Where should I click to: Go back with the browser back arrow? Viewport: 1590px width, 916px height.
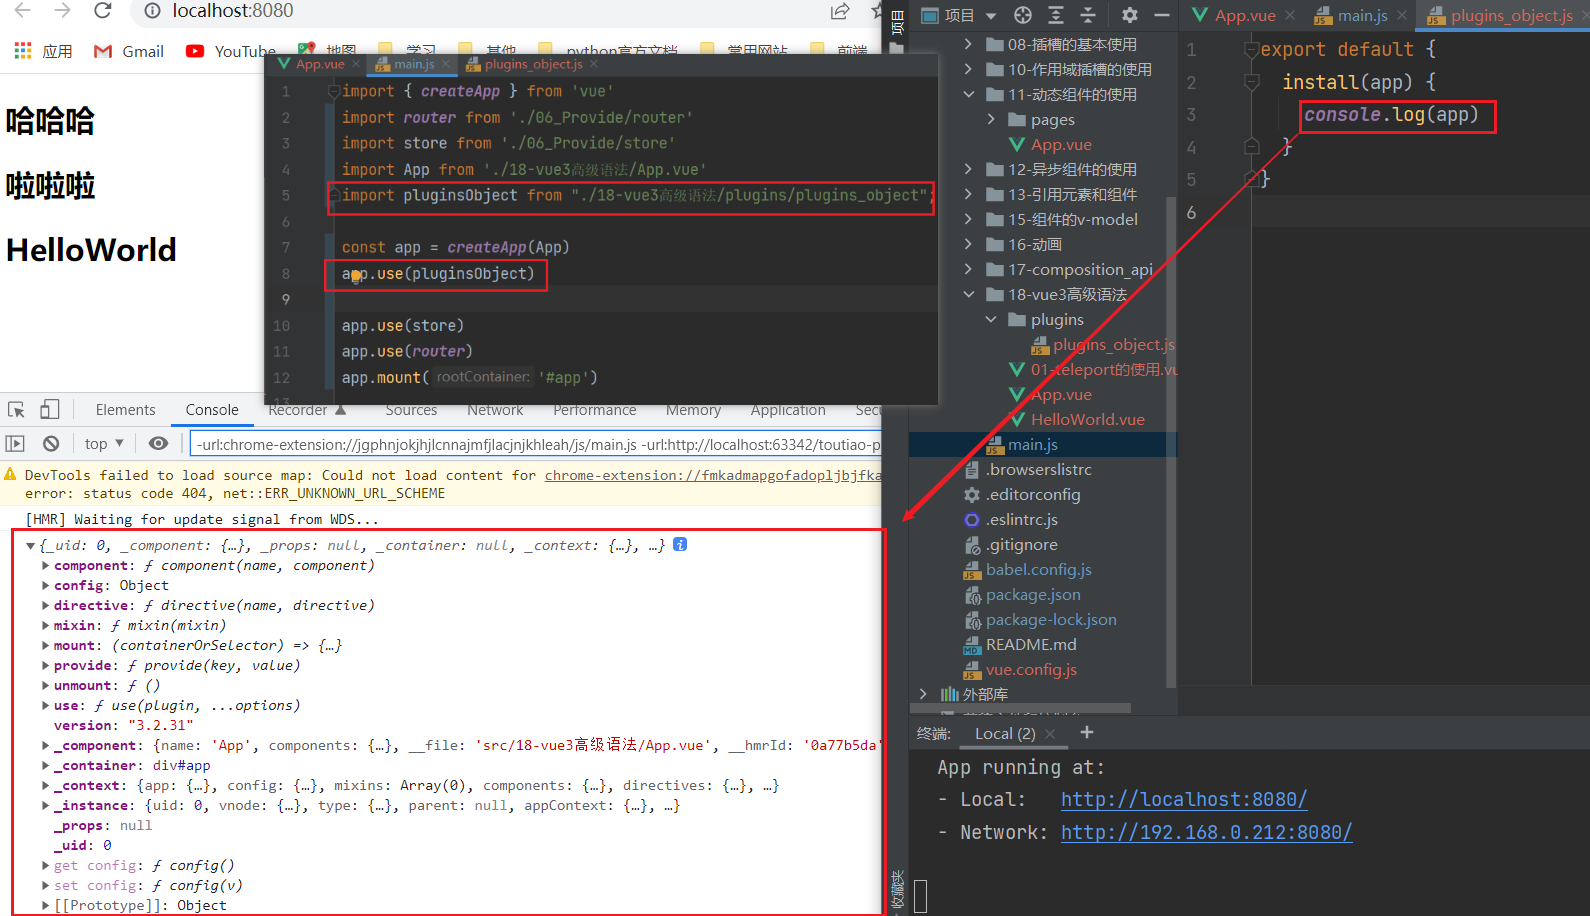click(x=22, y=10)
